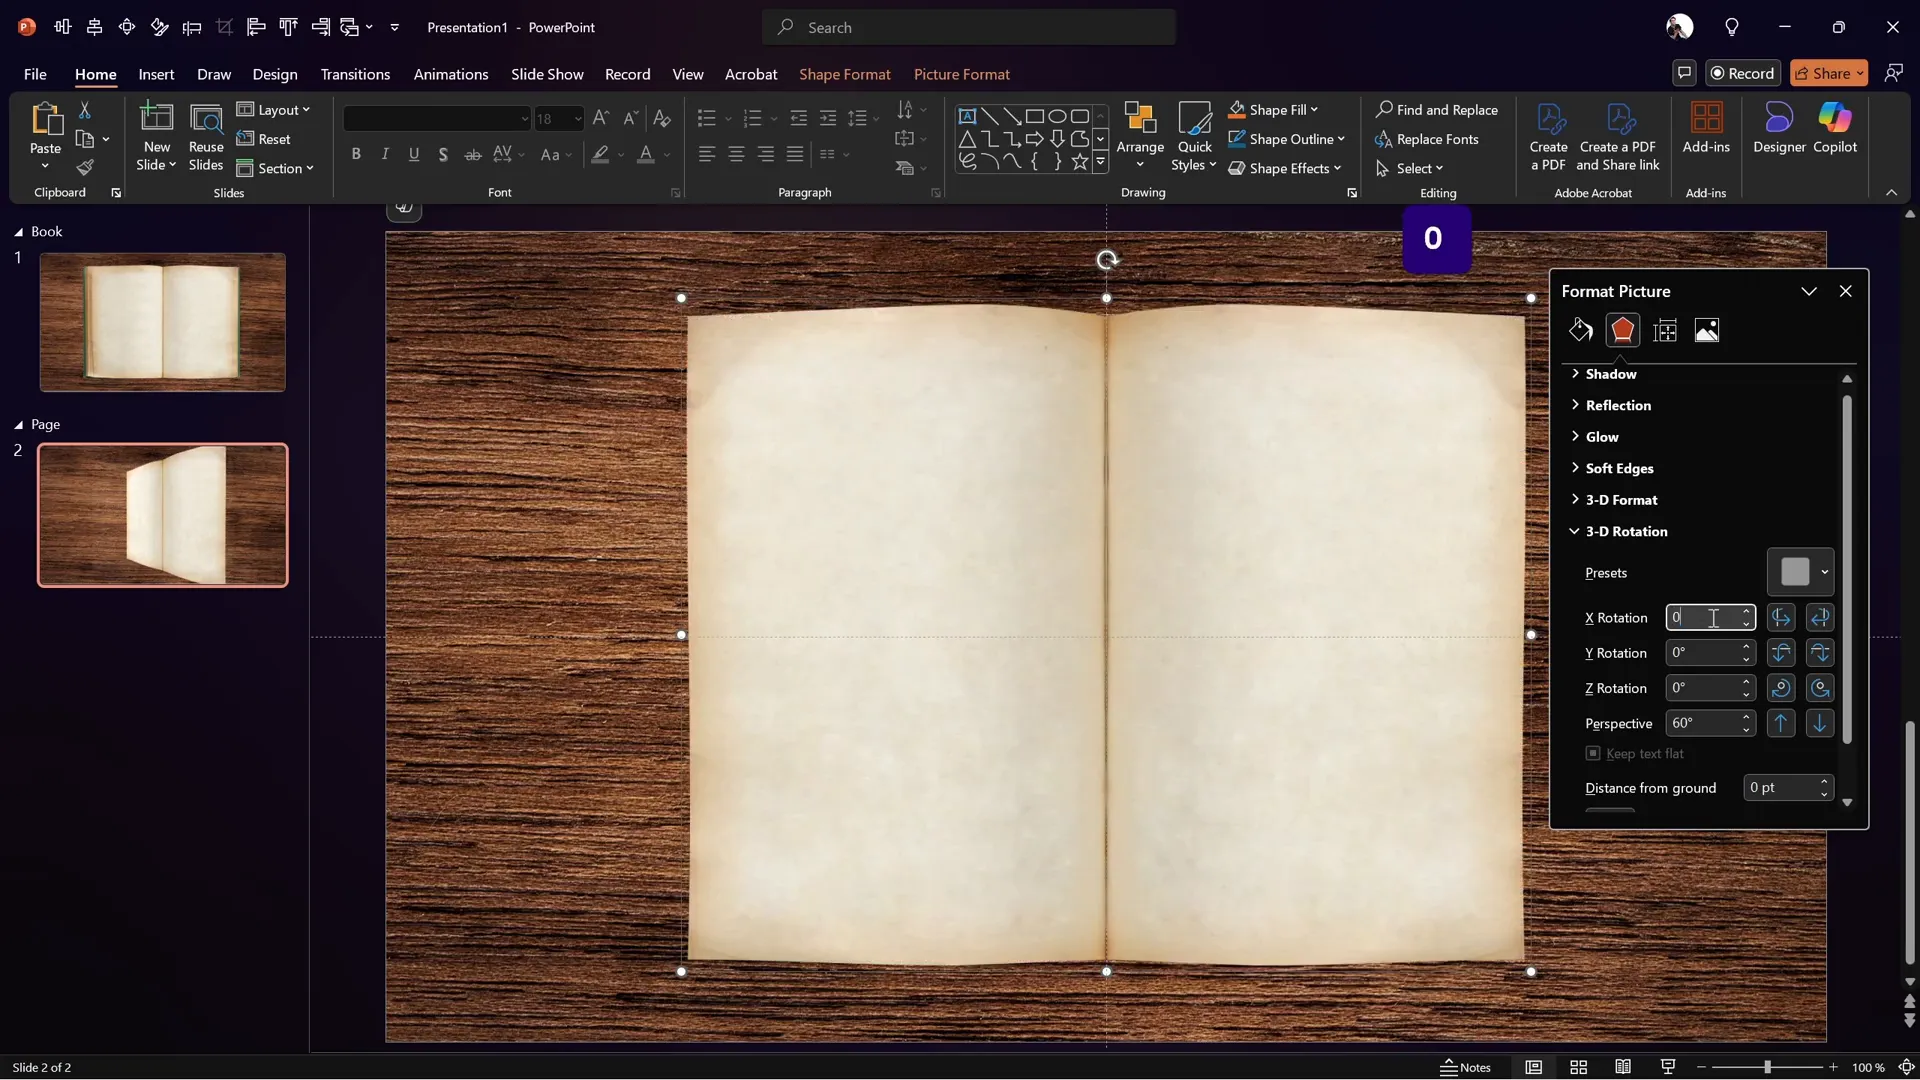Image resolution: width=1920 pixels, height=1080 pixels.
Task: Open the Transitions ribbon tab
Action: (x=355, y=74)
